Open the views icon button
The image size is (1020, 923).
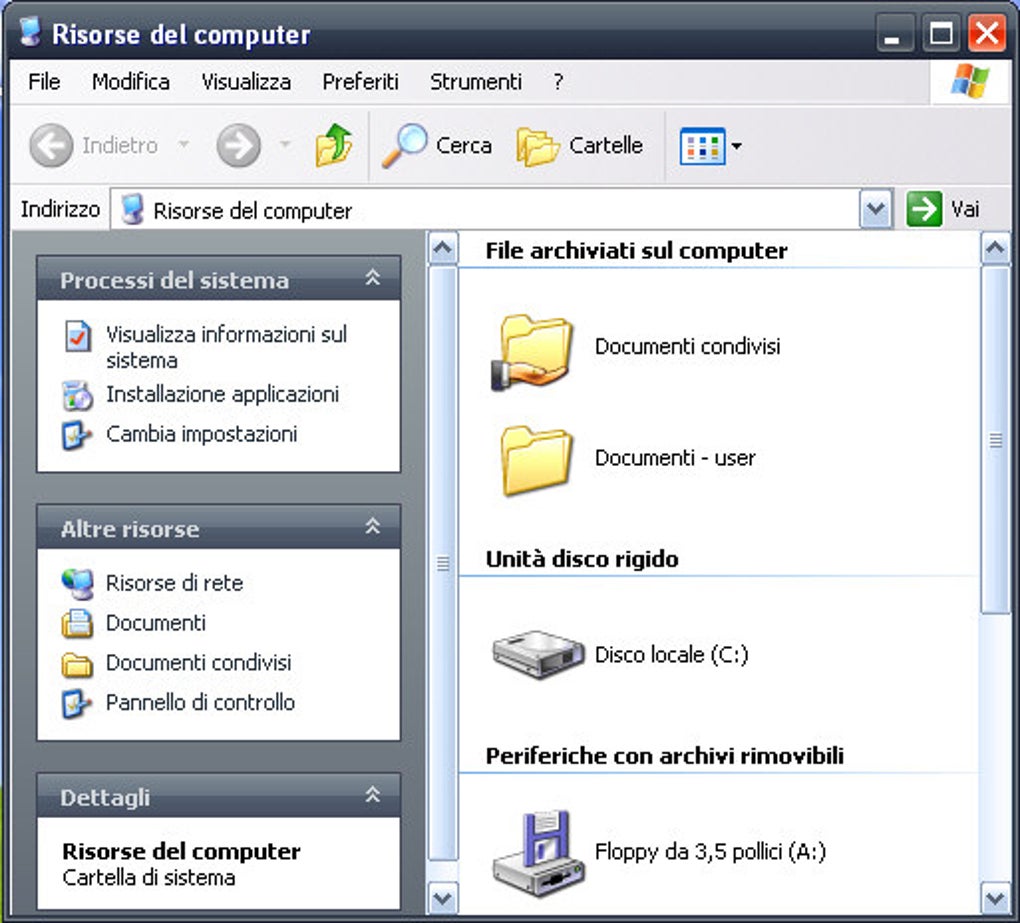point(703,146)
